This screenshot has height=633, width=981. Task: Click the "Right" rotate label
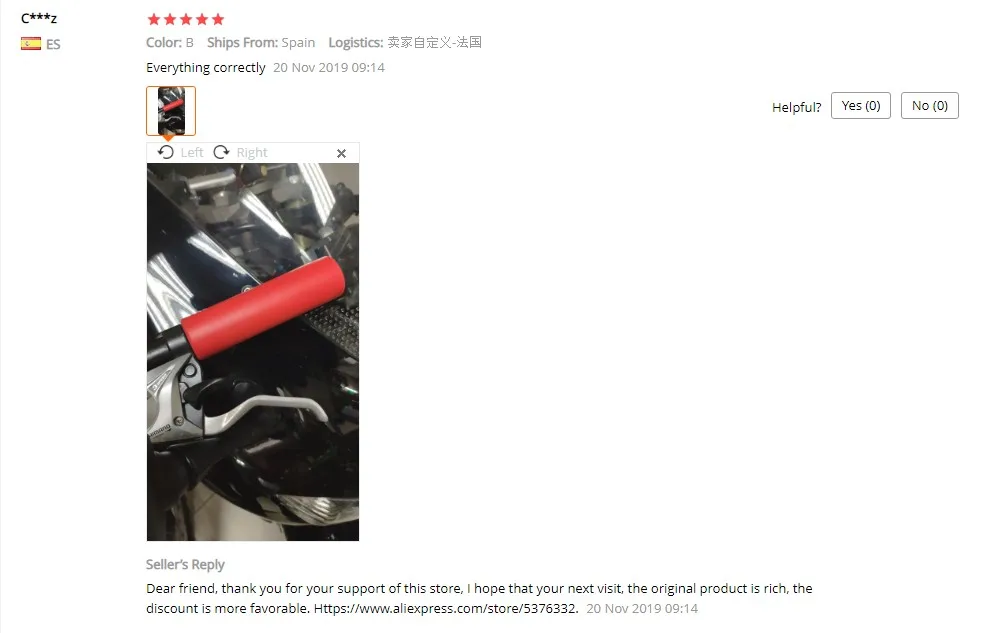[252, 153]
